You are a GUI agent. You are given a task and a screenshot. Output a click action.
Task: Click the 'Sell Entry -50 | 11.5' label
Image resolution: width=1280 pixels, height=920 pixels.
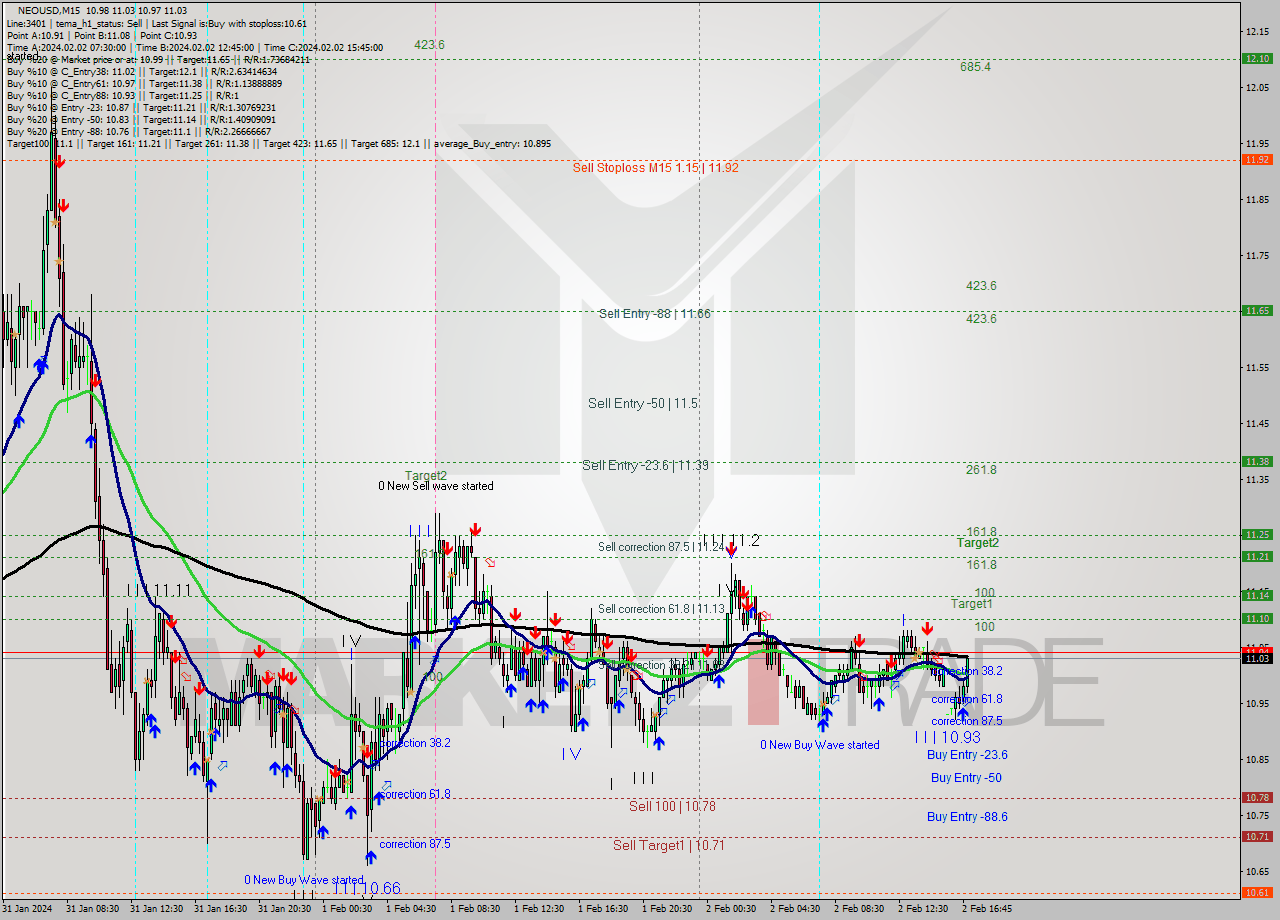pos(643,403)
